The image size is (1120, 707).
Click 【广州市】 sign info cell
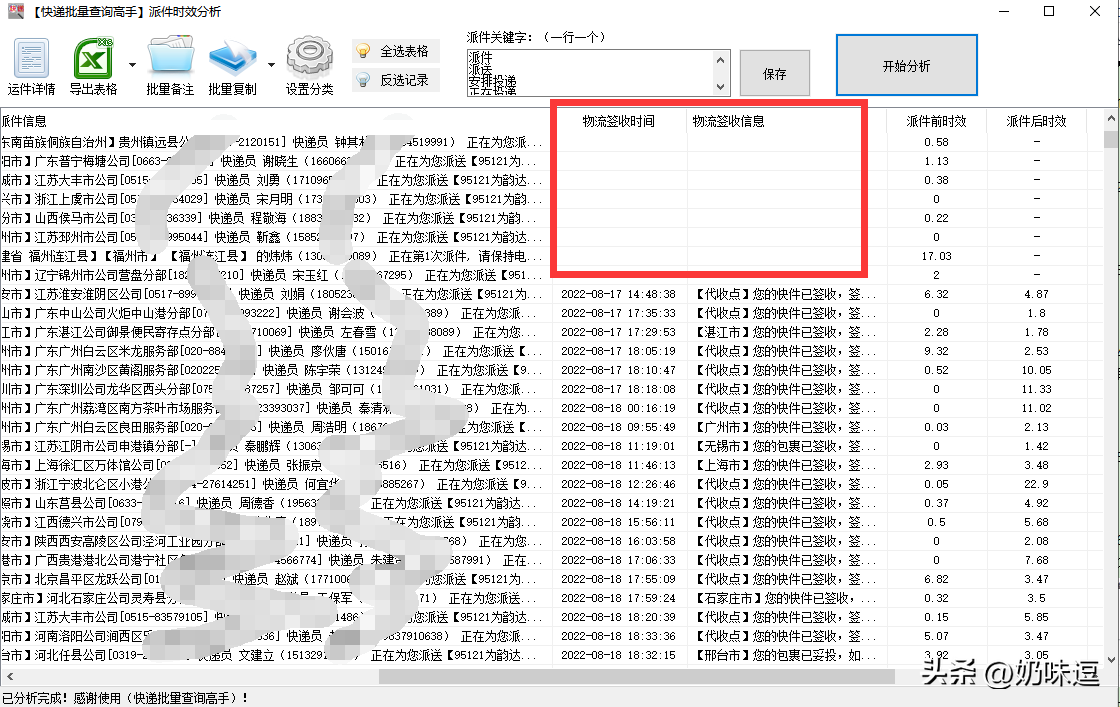coord(785,427)
